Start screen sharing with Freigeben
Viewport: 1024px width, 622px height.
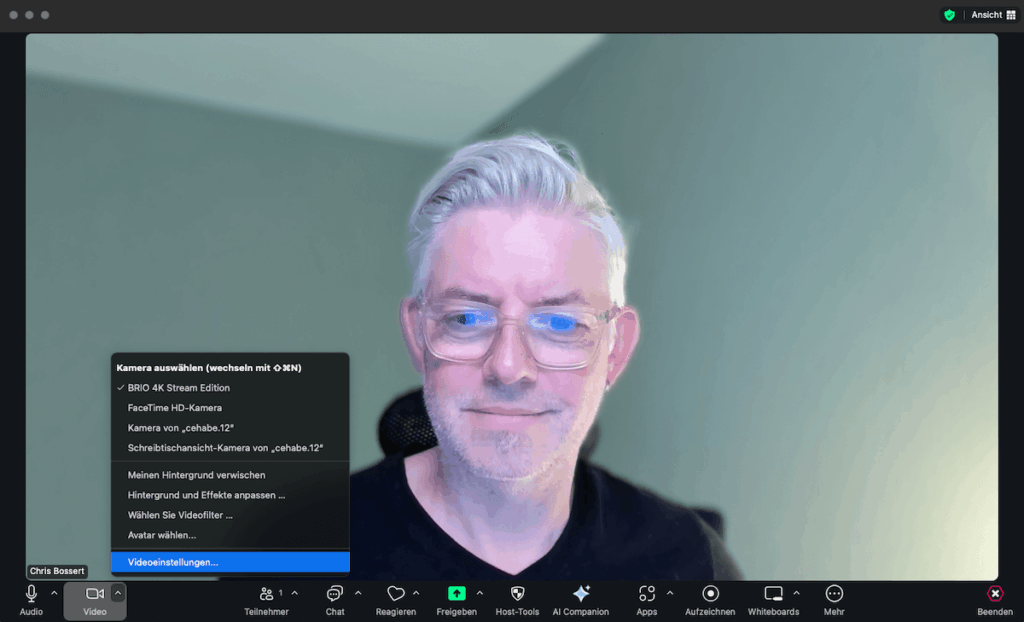click(x=456, y=594)
